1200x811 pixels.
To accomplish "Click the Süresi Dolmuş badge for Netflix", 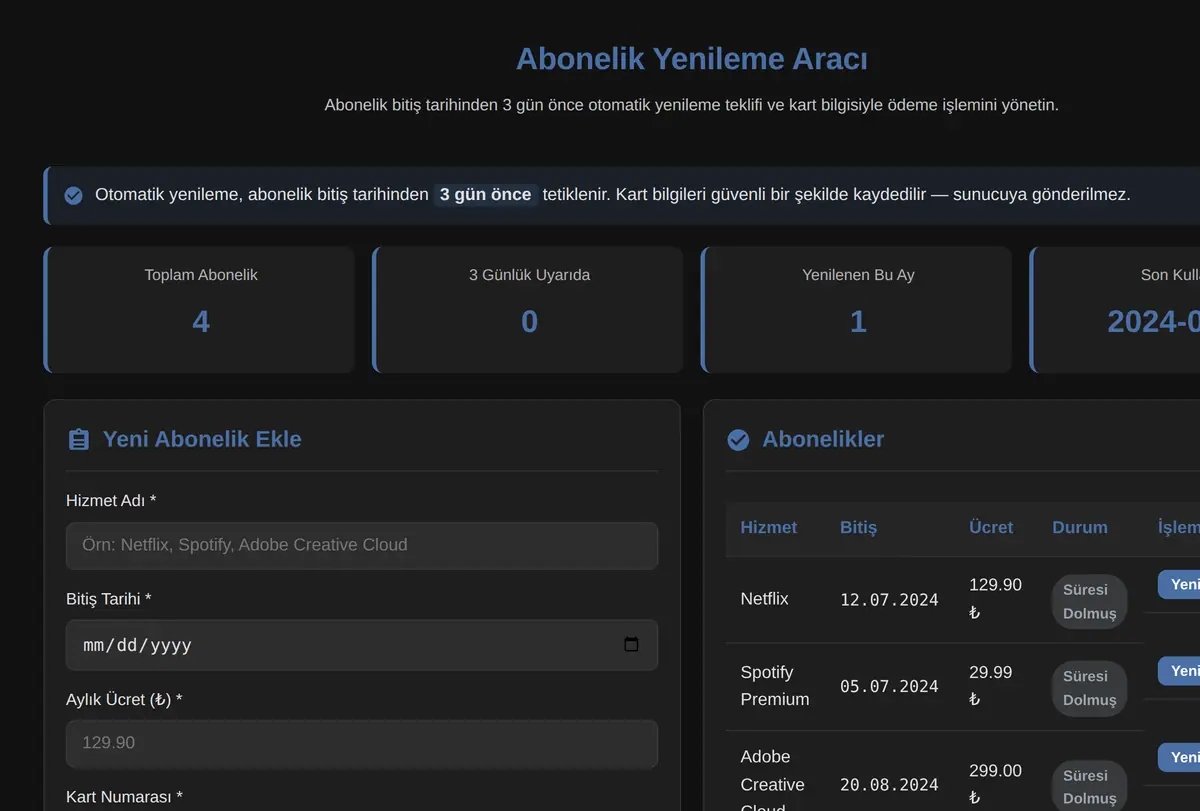I will pos(1089,602).
